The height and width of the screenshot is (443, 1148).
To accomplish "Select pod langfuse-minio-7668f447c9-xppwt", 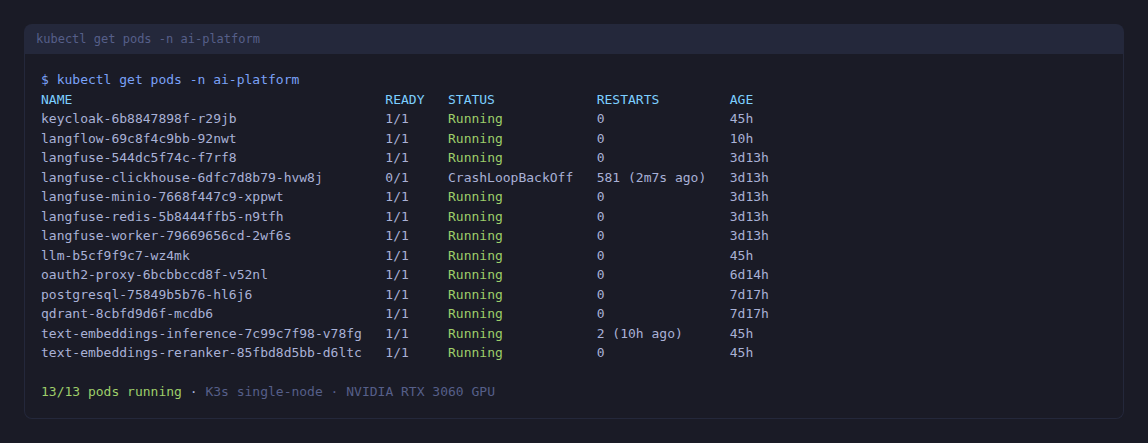I will 162,197.
